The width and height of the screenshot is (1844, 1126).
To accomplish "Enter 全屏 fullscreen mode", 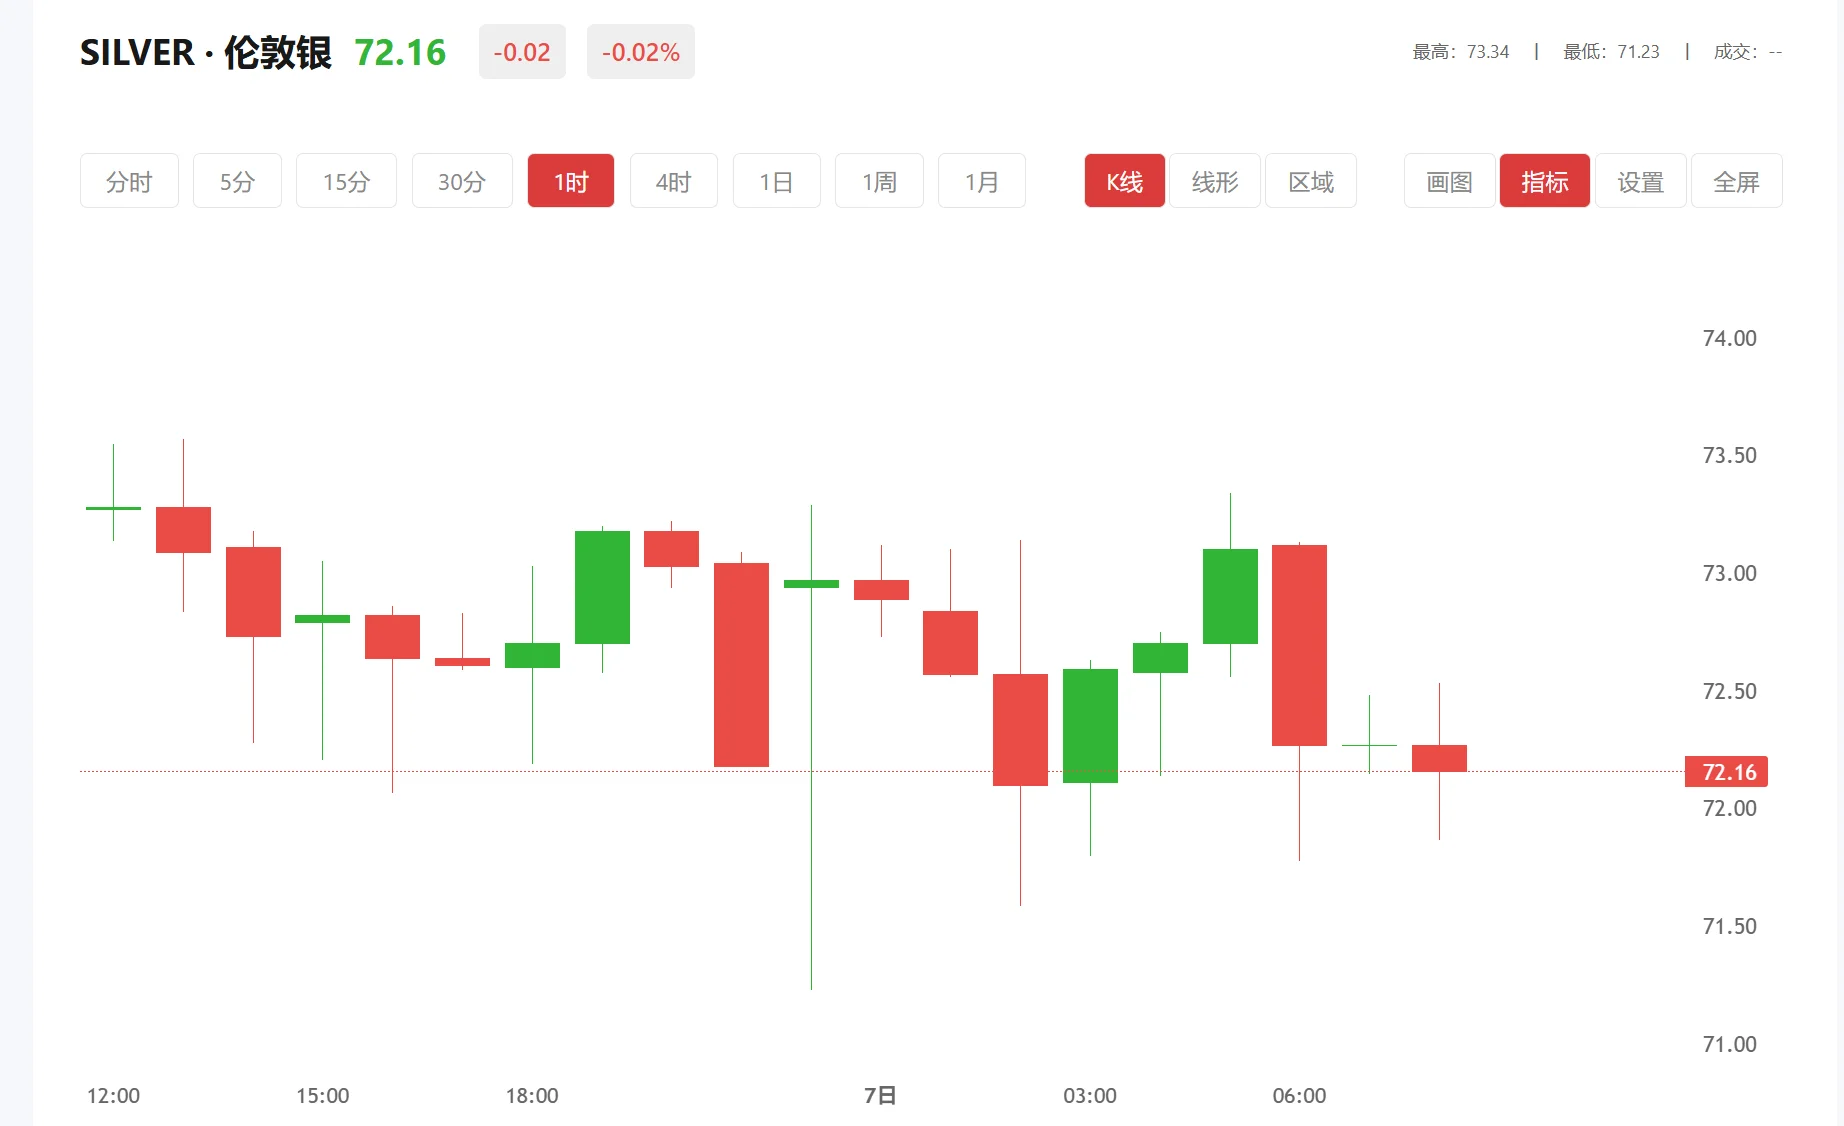I will pyautogui.click(x=1737, y=181).
